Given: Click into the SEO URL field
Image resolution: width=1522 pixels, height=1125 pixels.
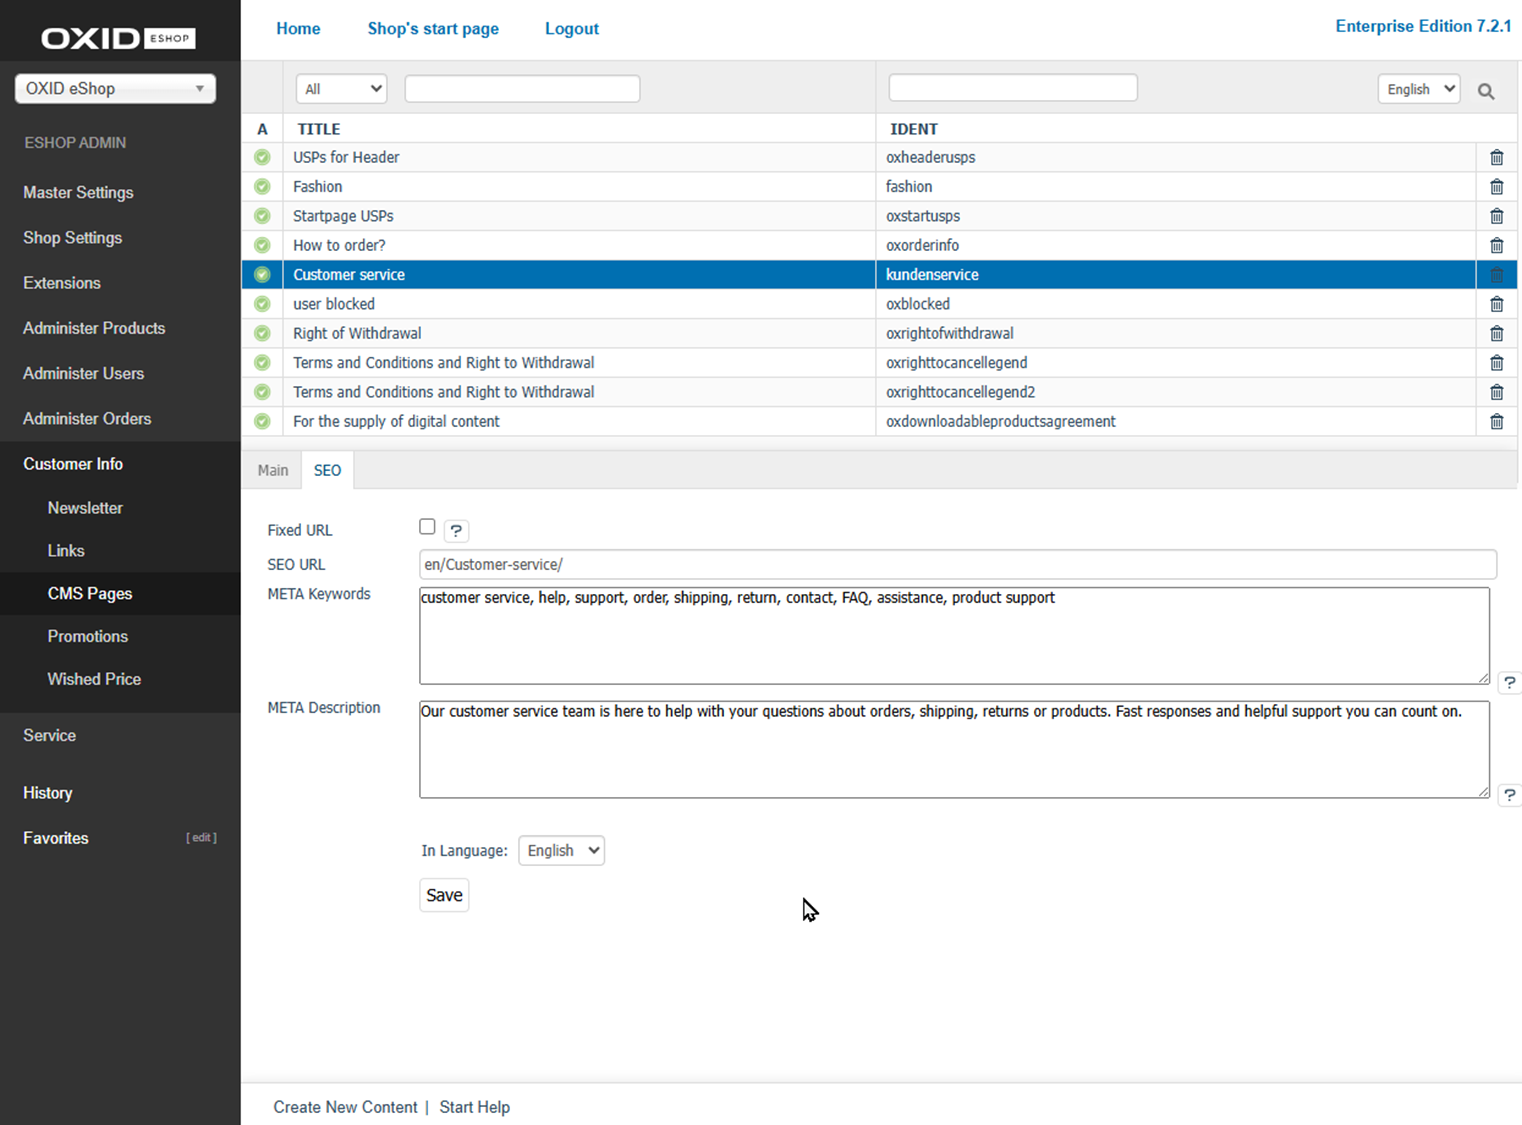Looking at the screenshot, I should 957,565.
